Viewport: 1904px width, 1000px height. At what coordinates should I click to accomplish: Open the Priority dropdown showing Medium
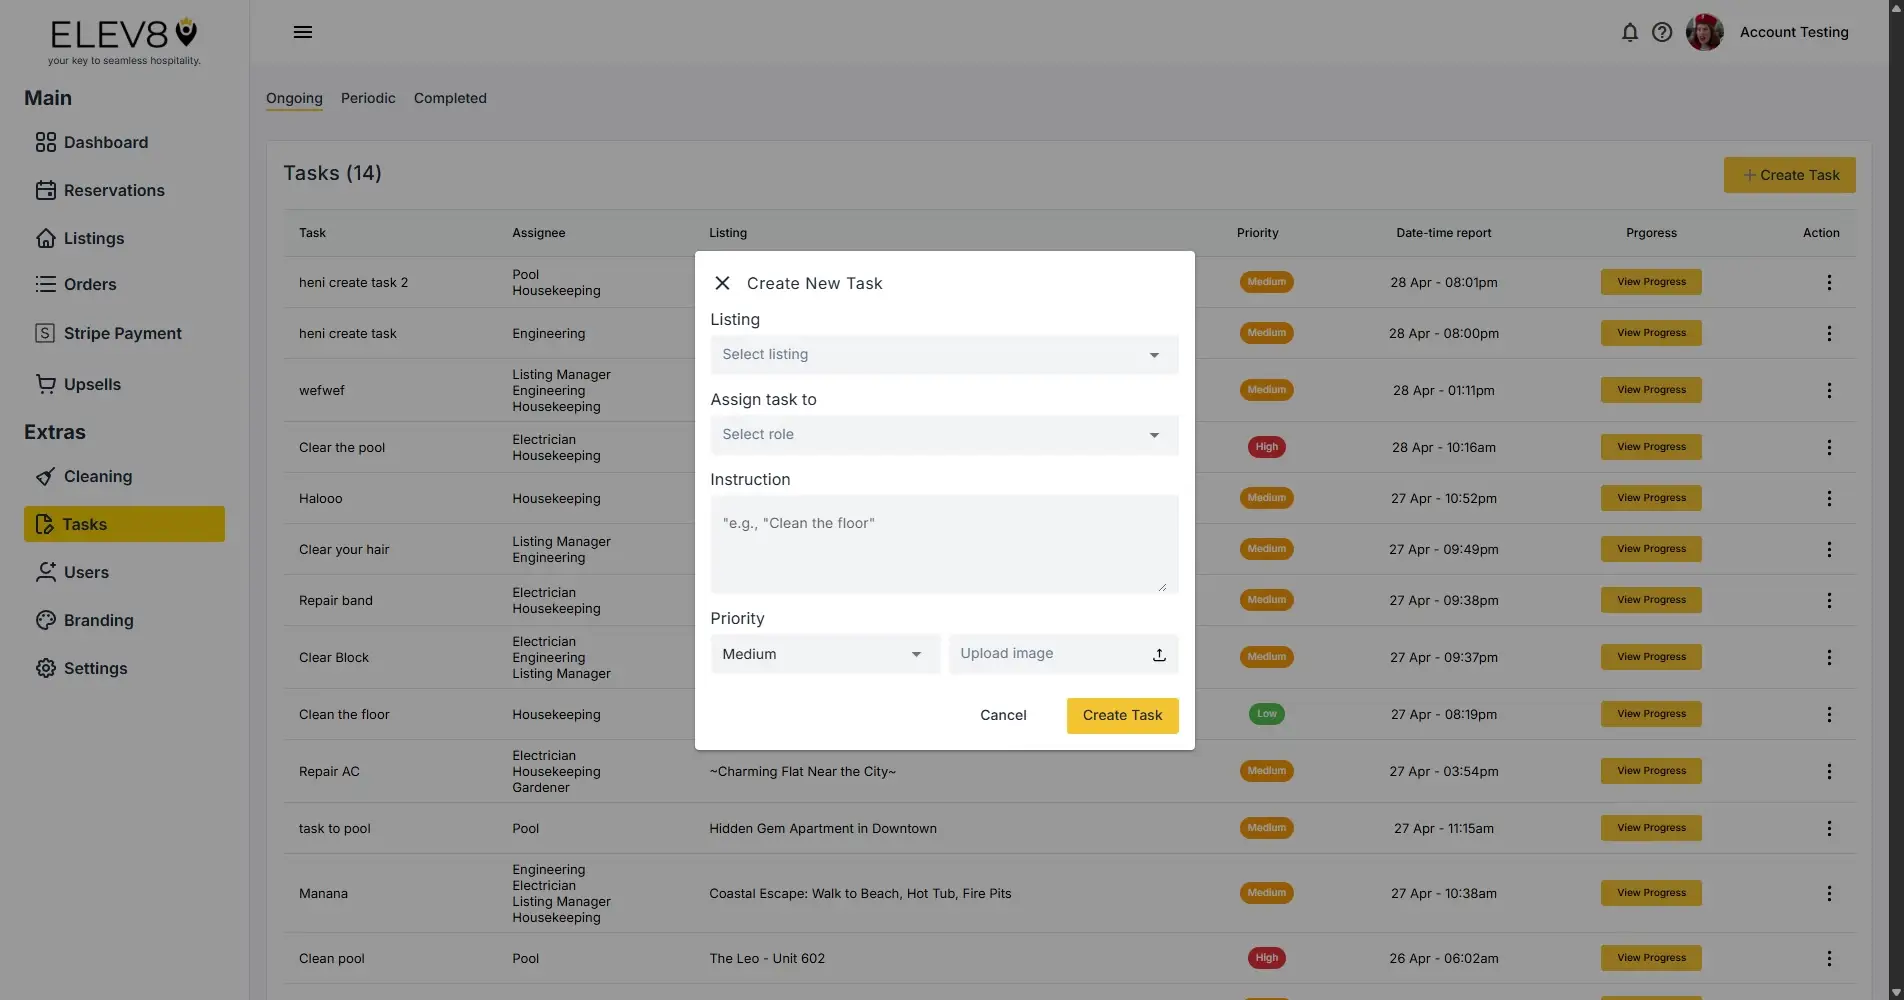click(x=823, y=654)
